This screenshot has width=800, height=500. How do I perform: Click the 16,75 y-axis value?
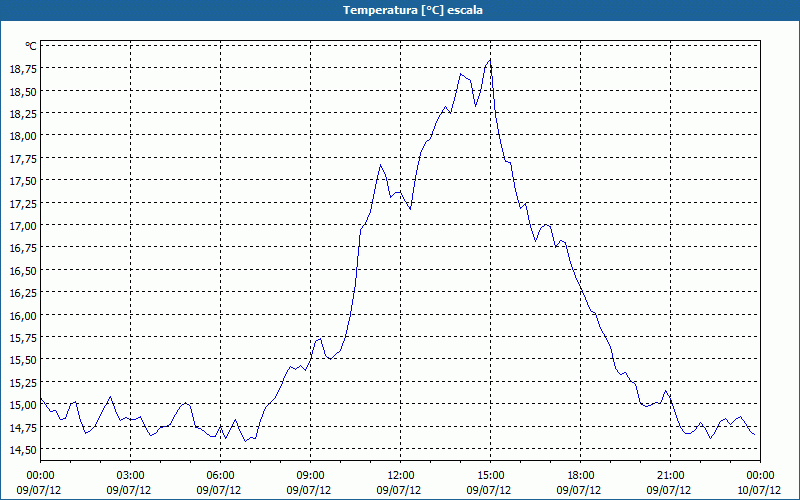(23, 247)
